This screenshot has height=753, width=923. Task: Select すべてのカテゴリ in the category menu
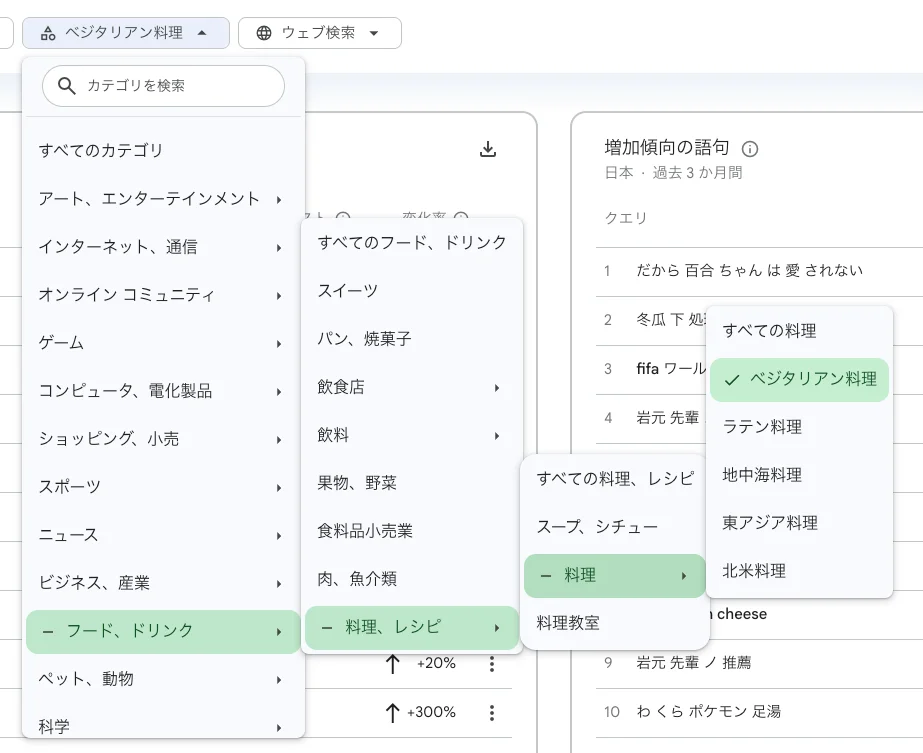(x=164, y=151)
